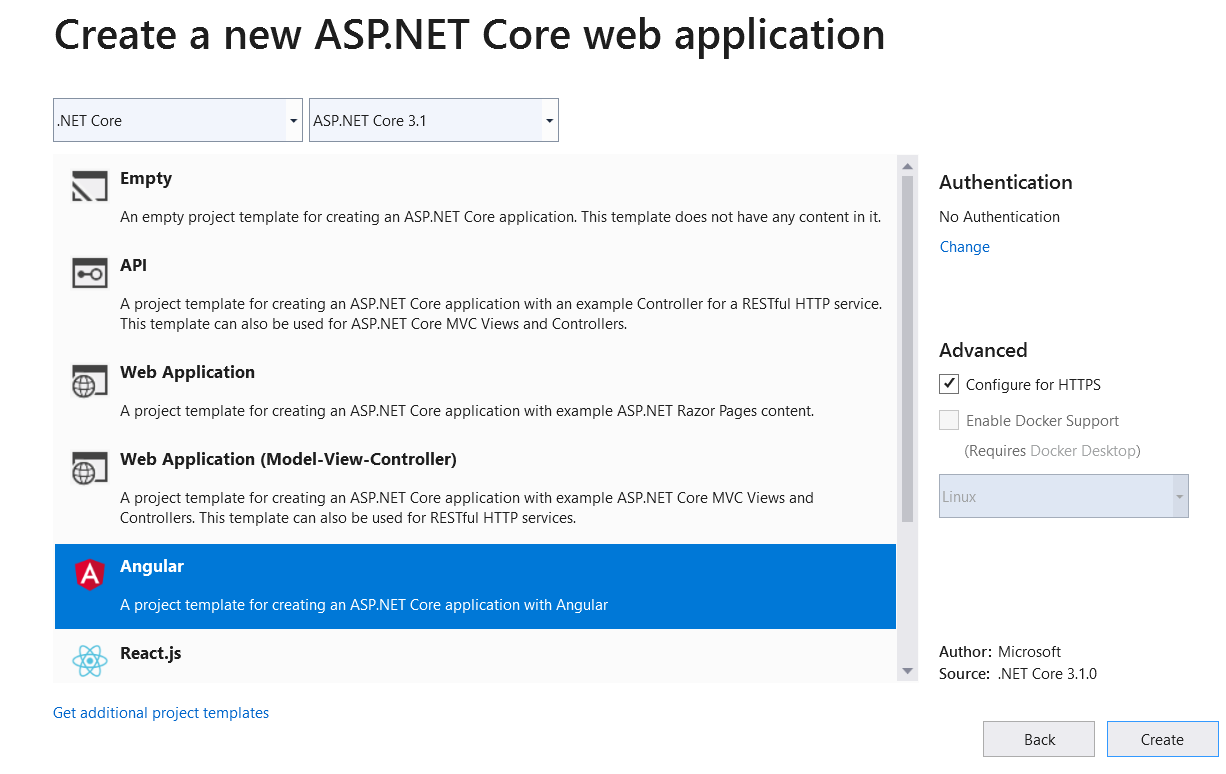Click the Web Application globe icon

[x=90, y=380]
